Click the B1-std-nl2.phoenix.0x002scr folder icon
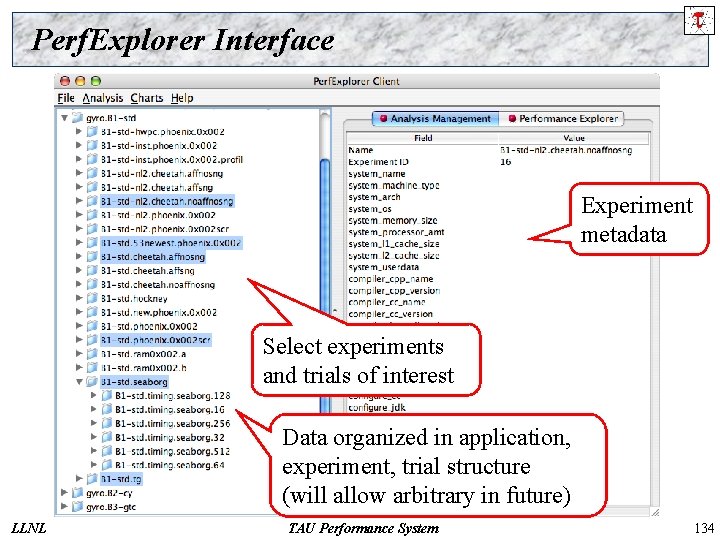Screen dimensions: 720x540 tap(92, 229)
